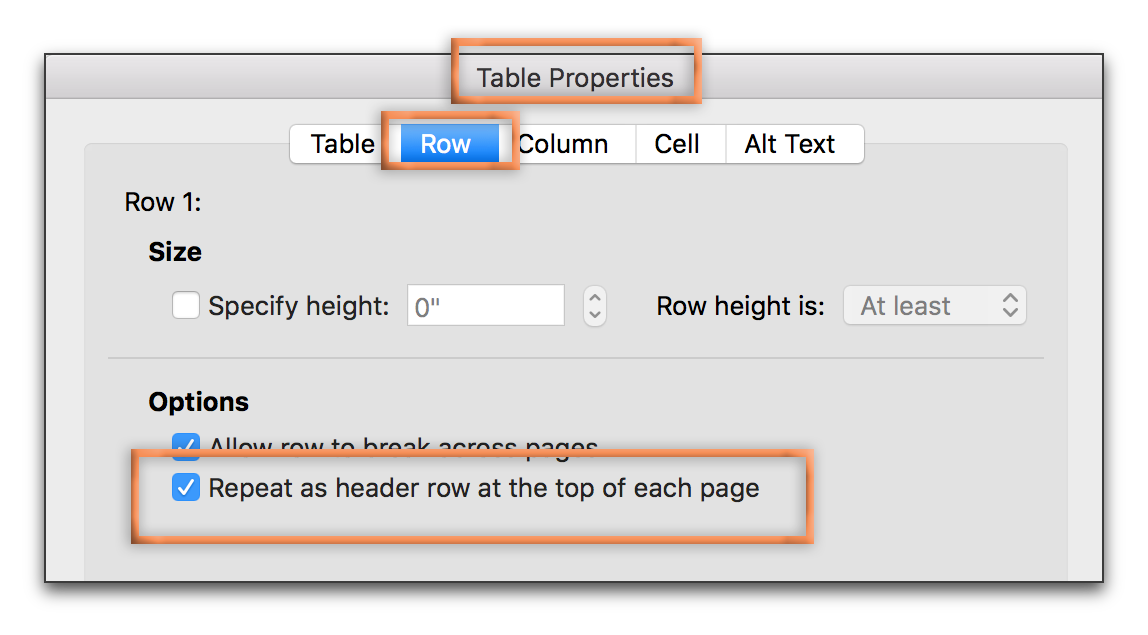Enable the Specify height checkbox
This screenshot has width=1148, height=635.
click(186, 306)
